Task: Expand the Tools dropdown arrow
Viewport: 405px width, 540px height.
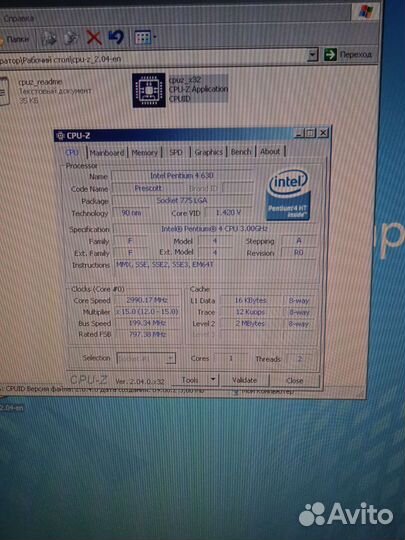Action: click(213, 380)
